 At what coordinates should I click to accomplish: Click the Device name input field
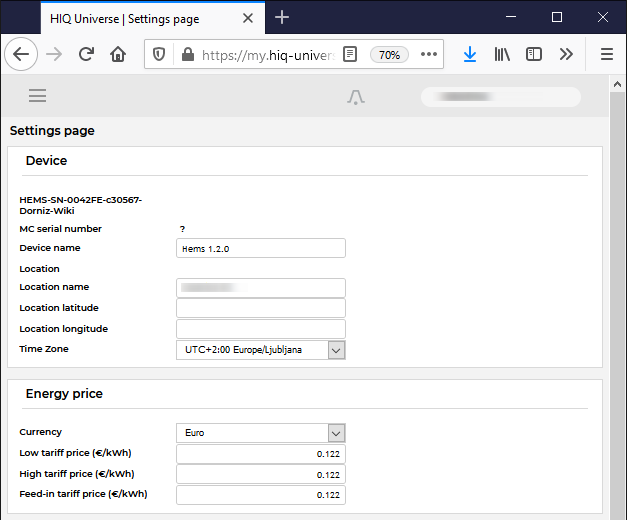pos(260,248)
